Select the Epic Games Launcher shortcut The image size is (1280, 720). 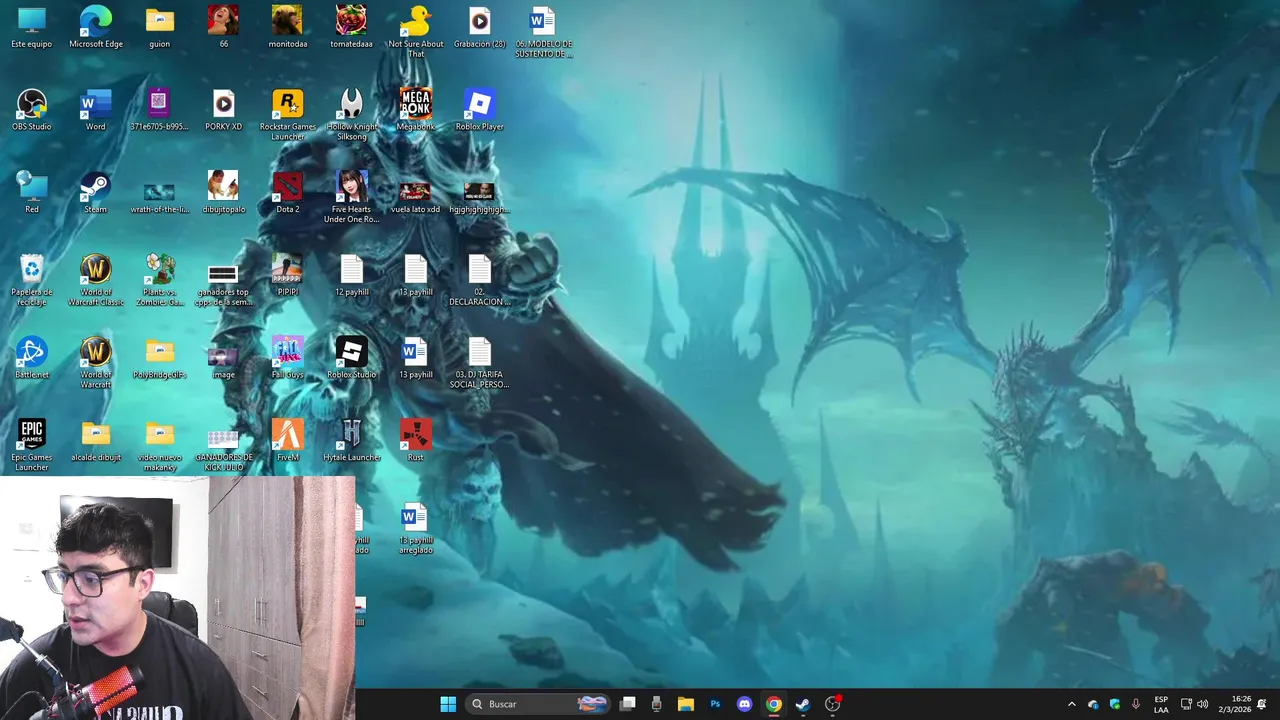32,446
